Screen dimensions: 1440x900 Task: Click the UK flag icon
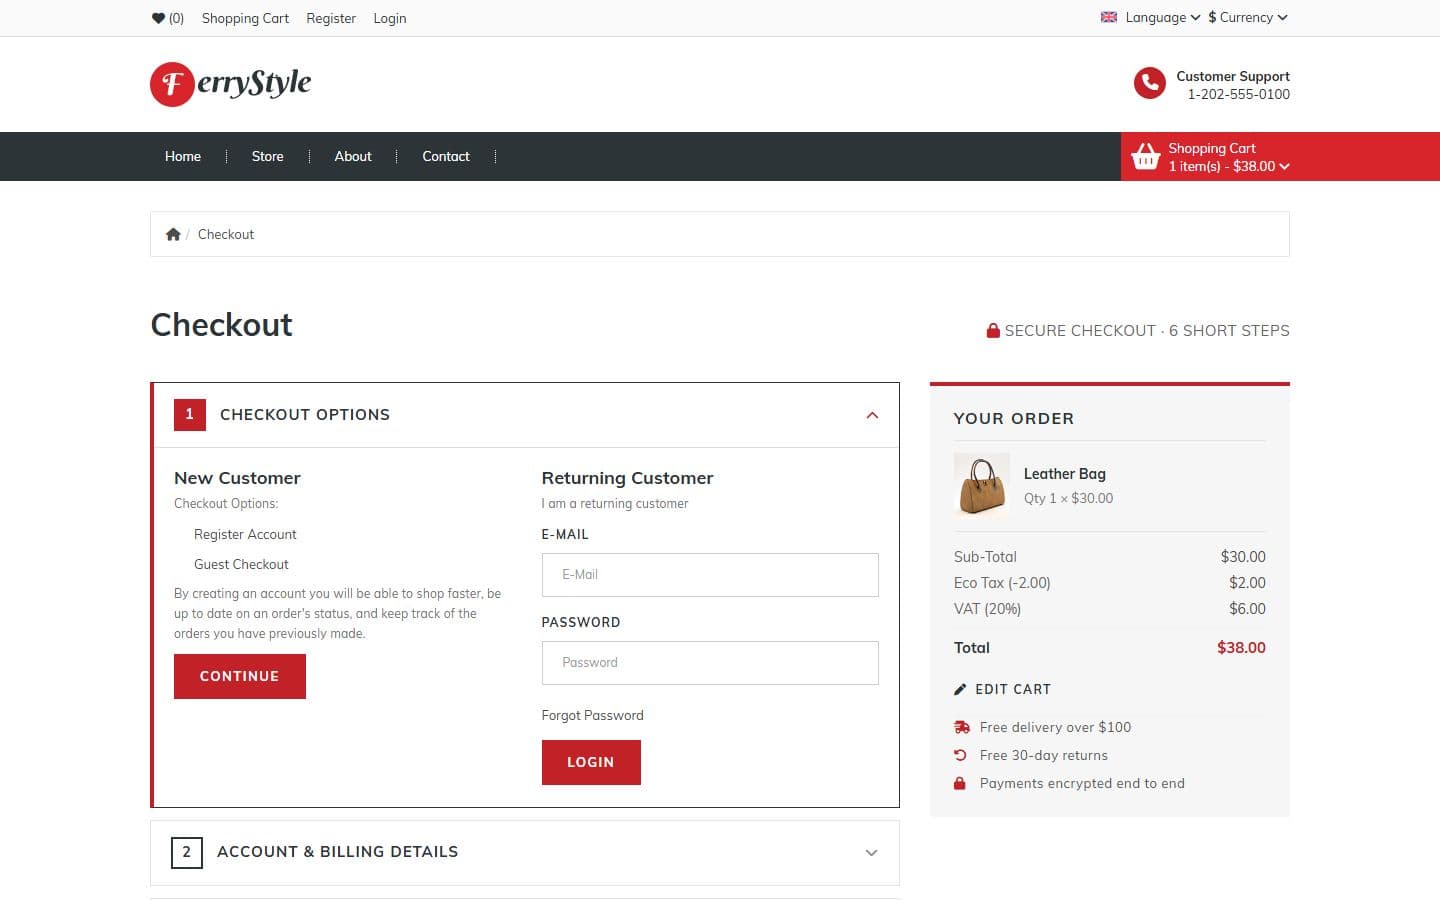[1109, 17]
